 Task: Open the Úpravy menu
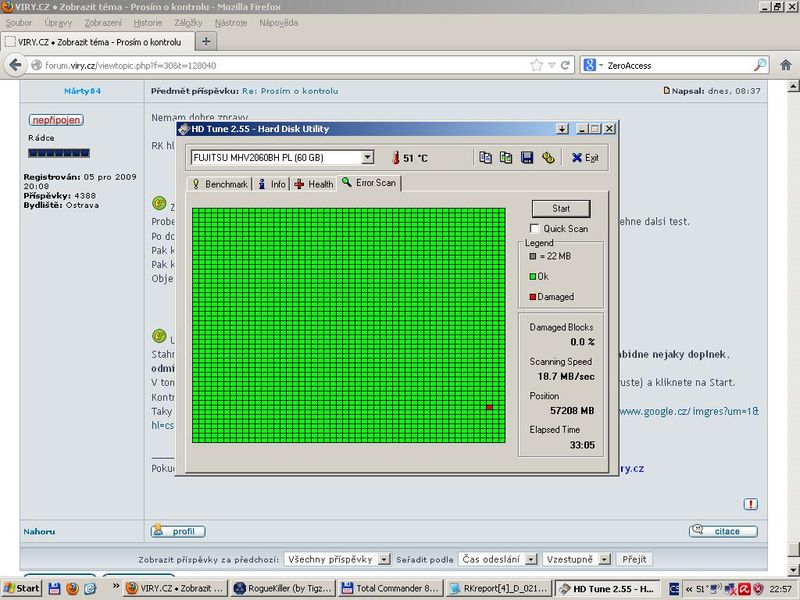[58, 23]
